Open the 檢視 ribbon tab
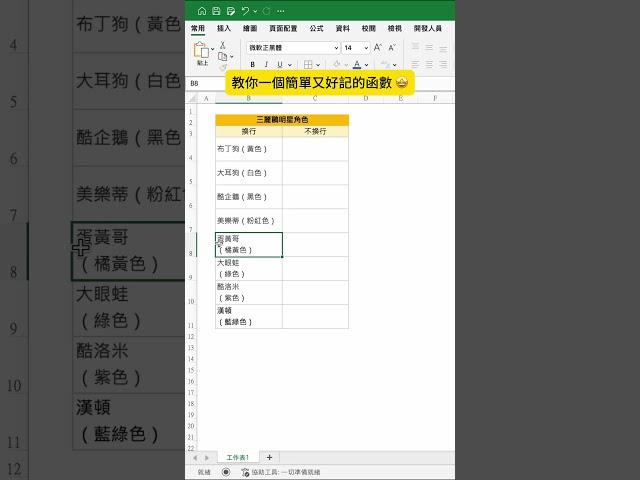 [395, 28]
